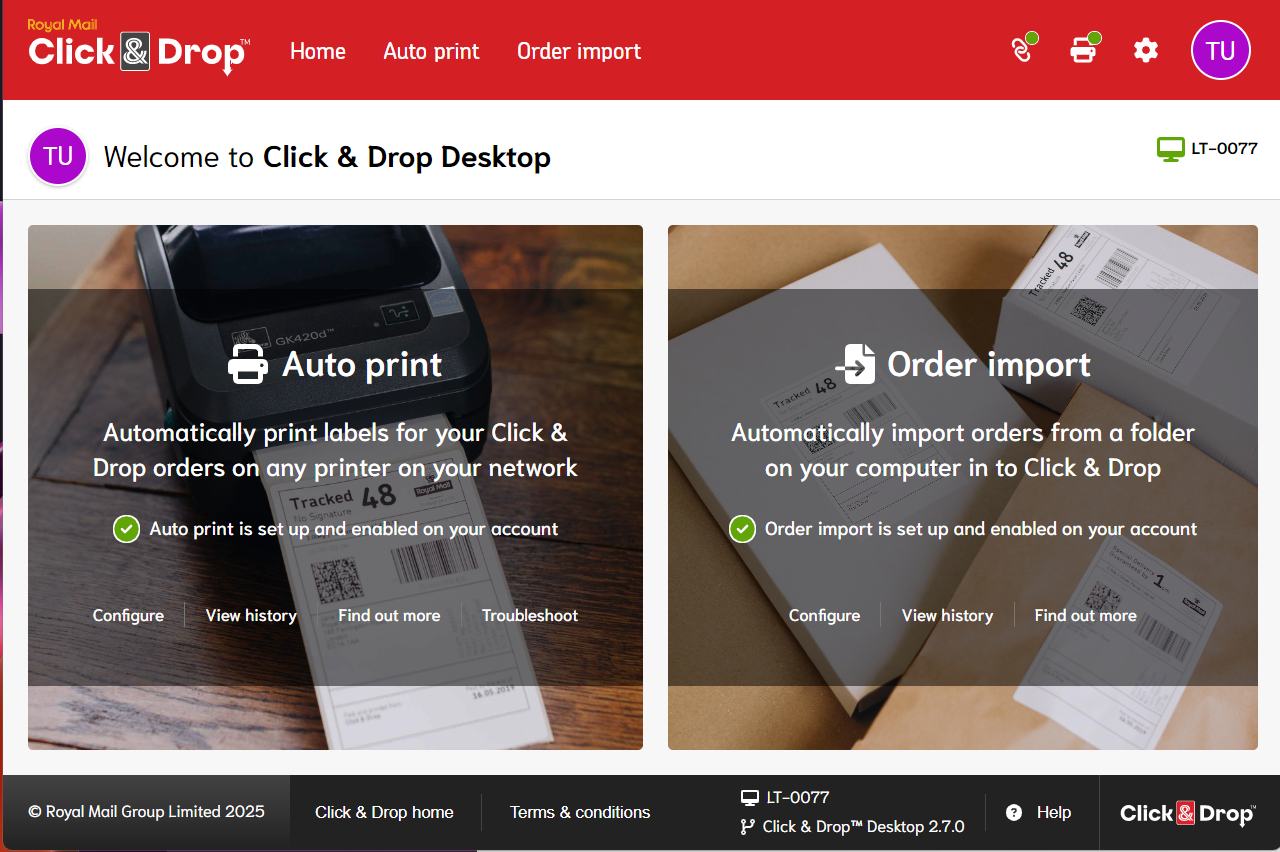
Task: Open the Order import menu item
Action: [x=579, y=51]
